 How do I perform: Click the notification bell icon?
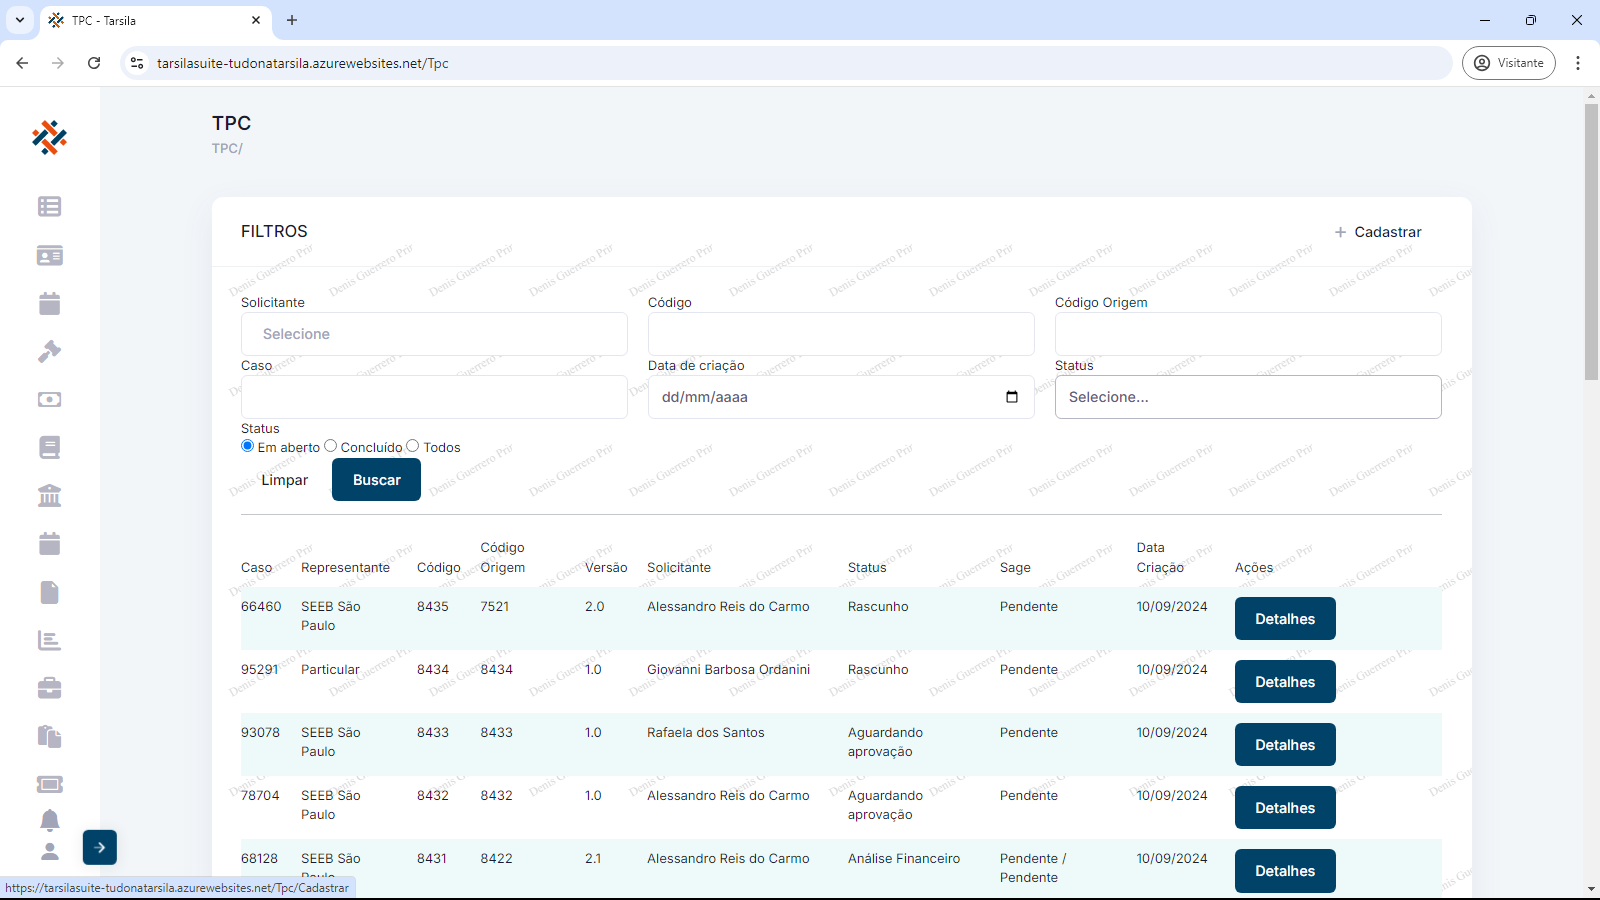[x=49, y=820]
